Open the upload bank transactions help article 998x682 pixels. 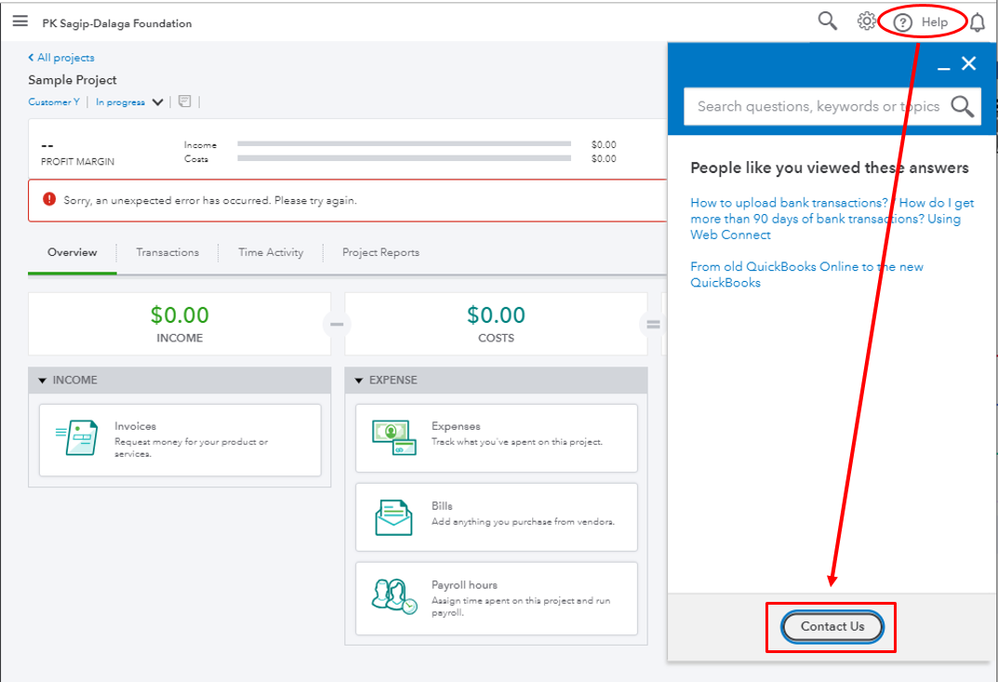point(831,218)
